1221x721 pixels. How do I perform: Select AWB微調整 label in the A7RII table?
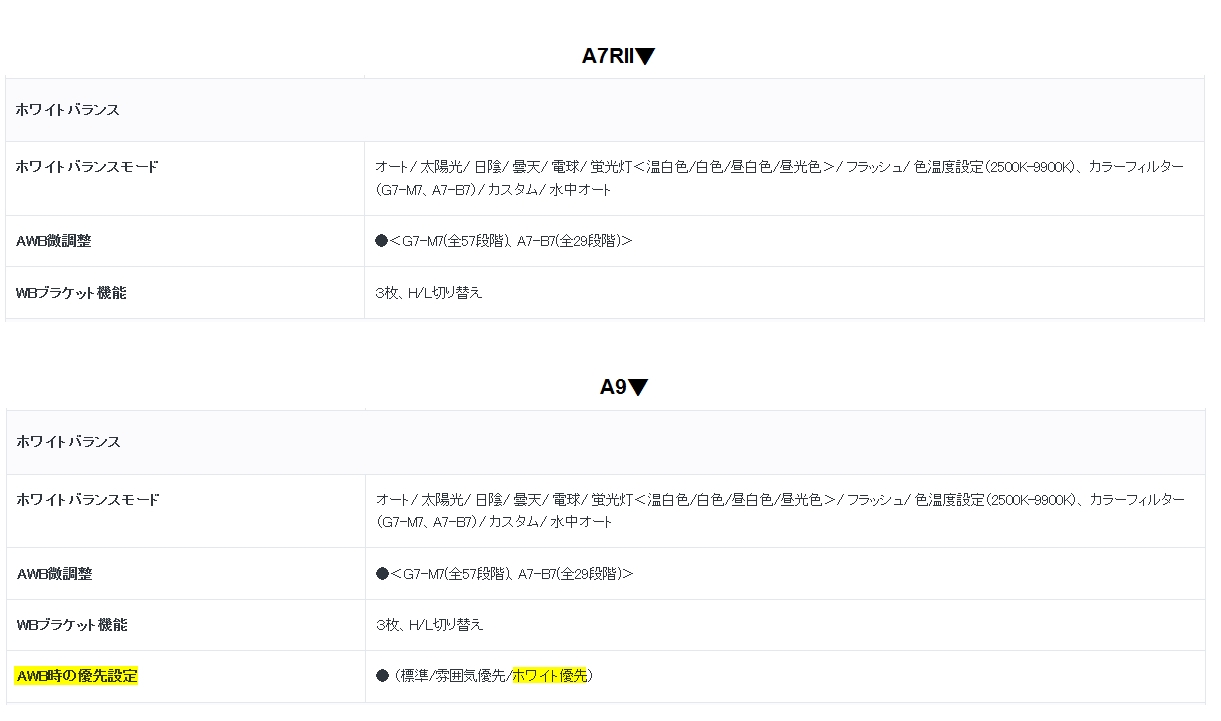54,241
